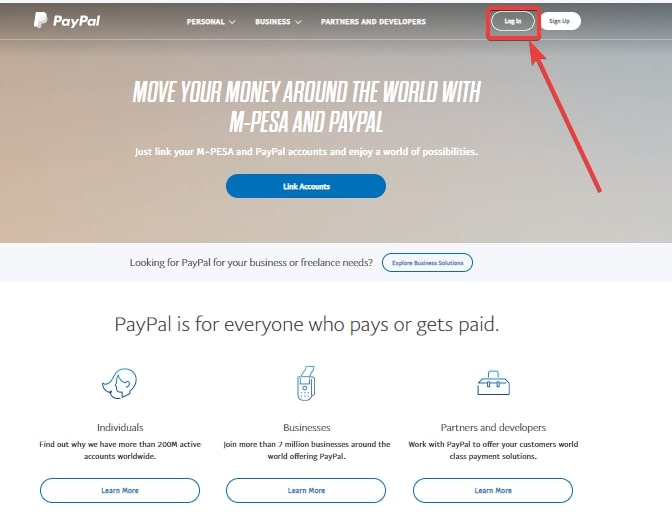Image resolution: width=672 pixels, height=528 pixels.
Task: Click the PayPal logo icon
Action: pos(40,20)
